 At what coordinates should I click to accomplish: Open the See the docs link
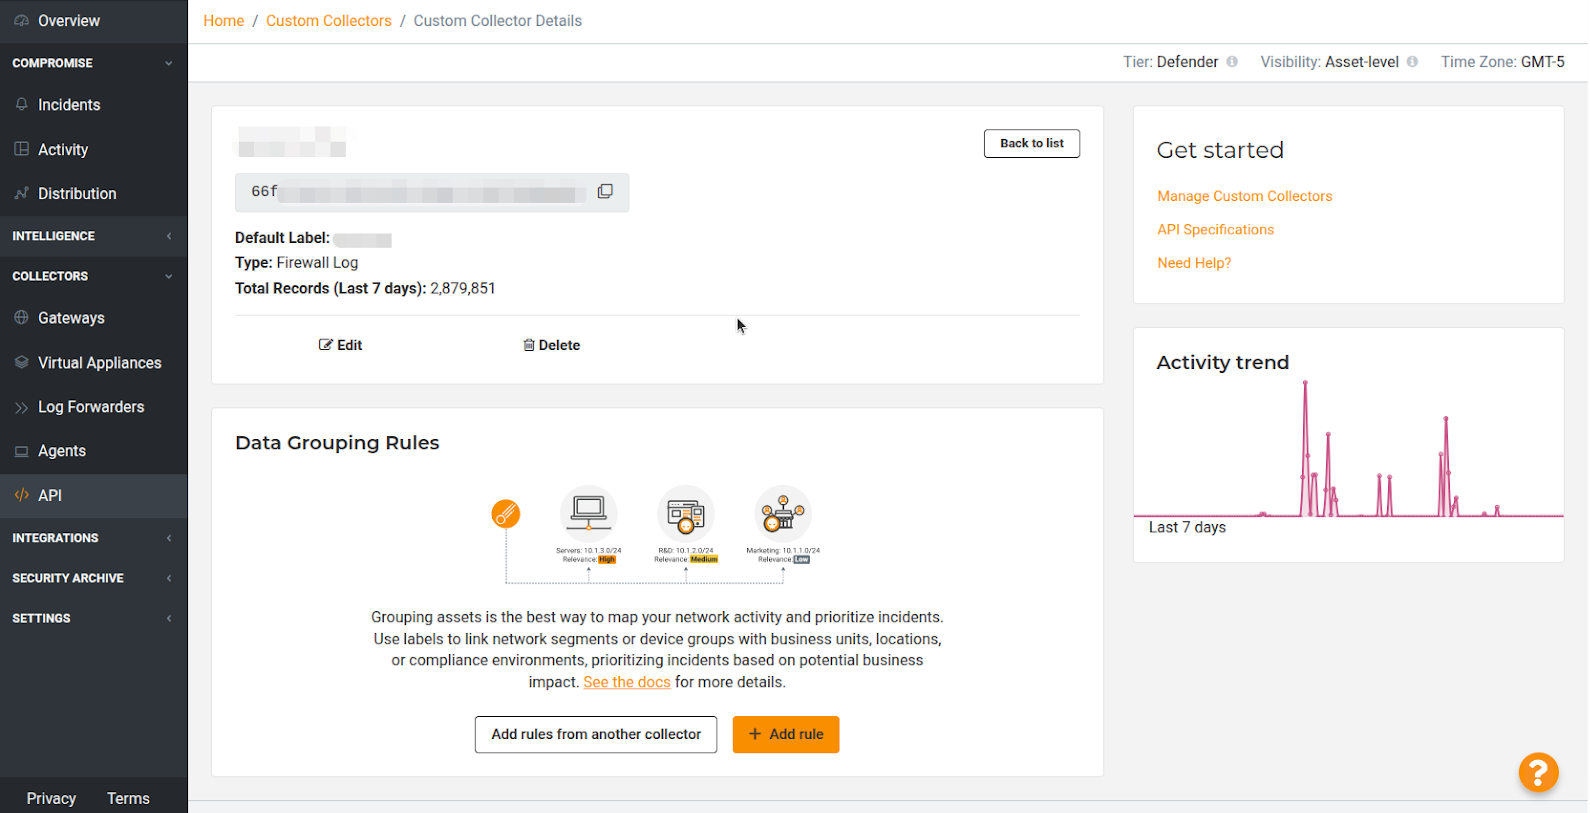[627, 682]
